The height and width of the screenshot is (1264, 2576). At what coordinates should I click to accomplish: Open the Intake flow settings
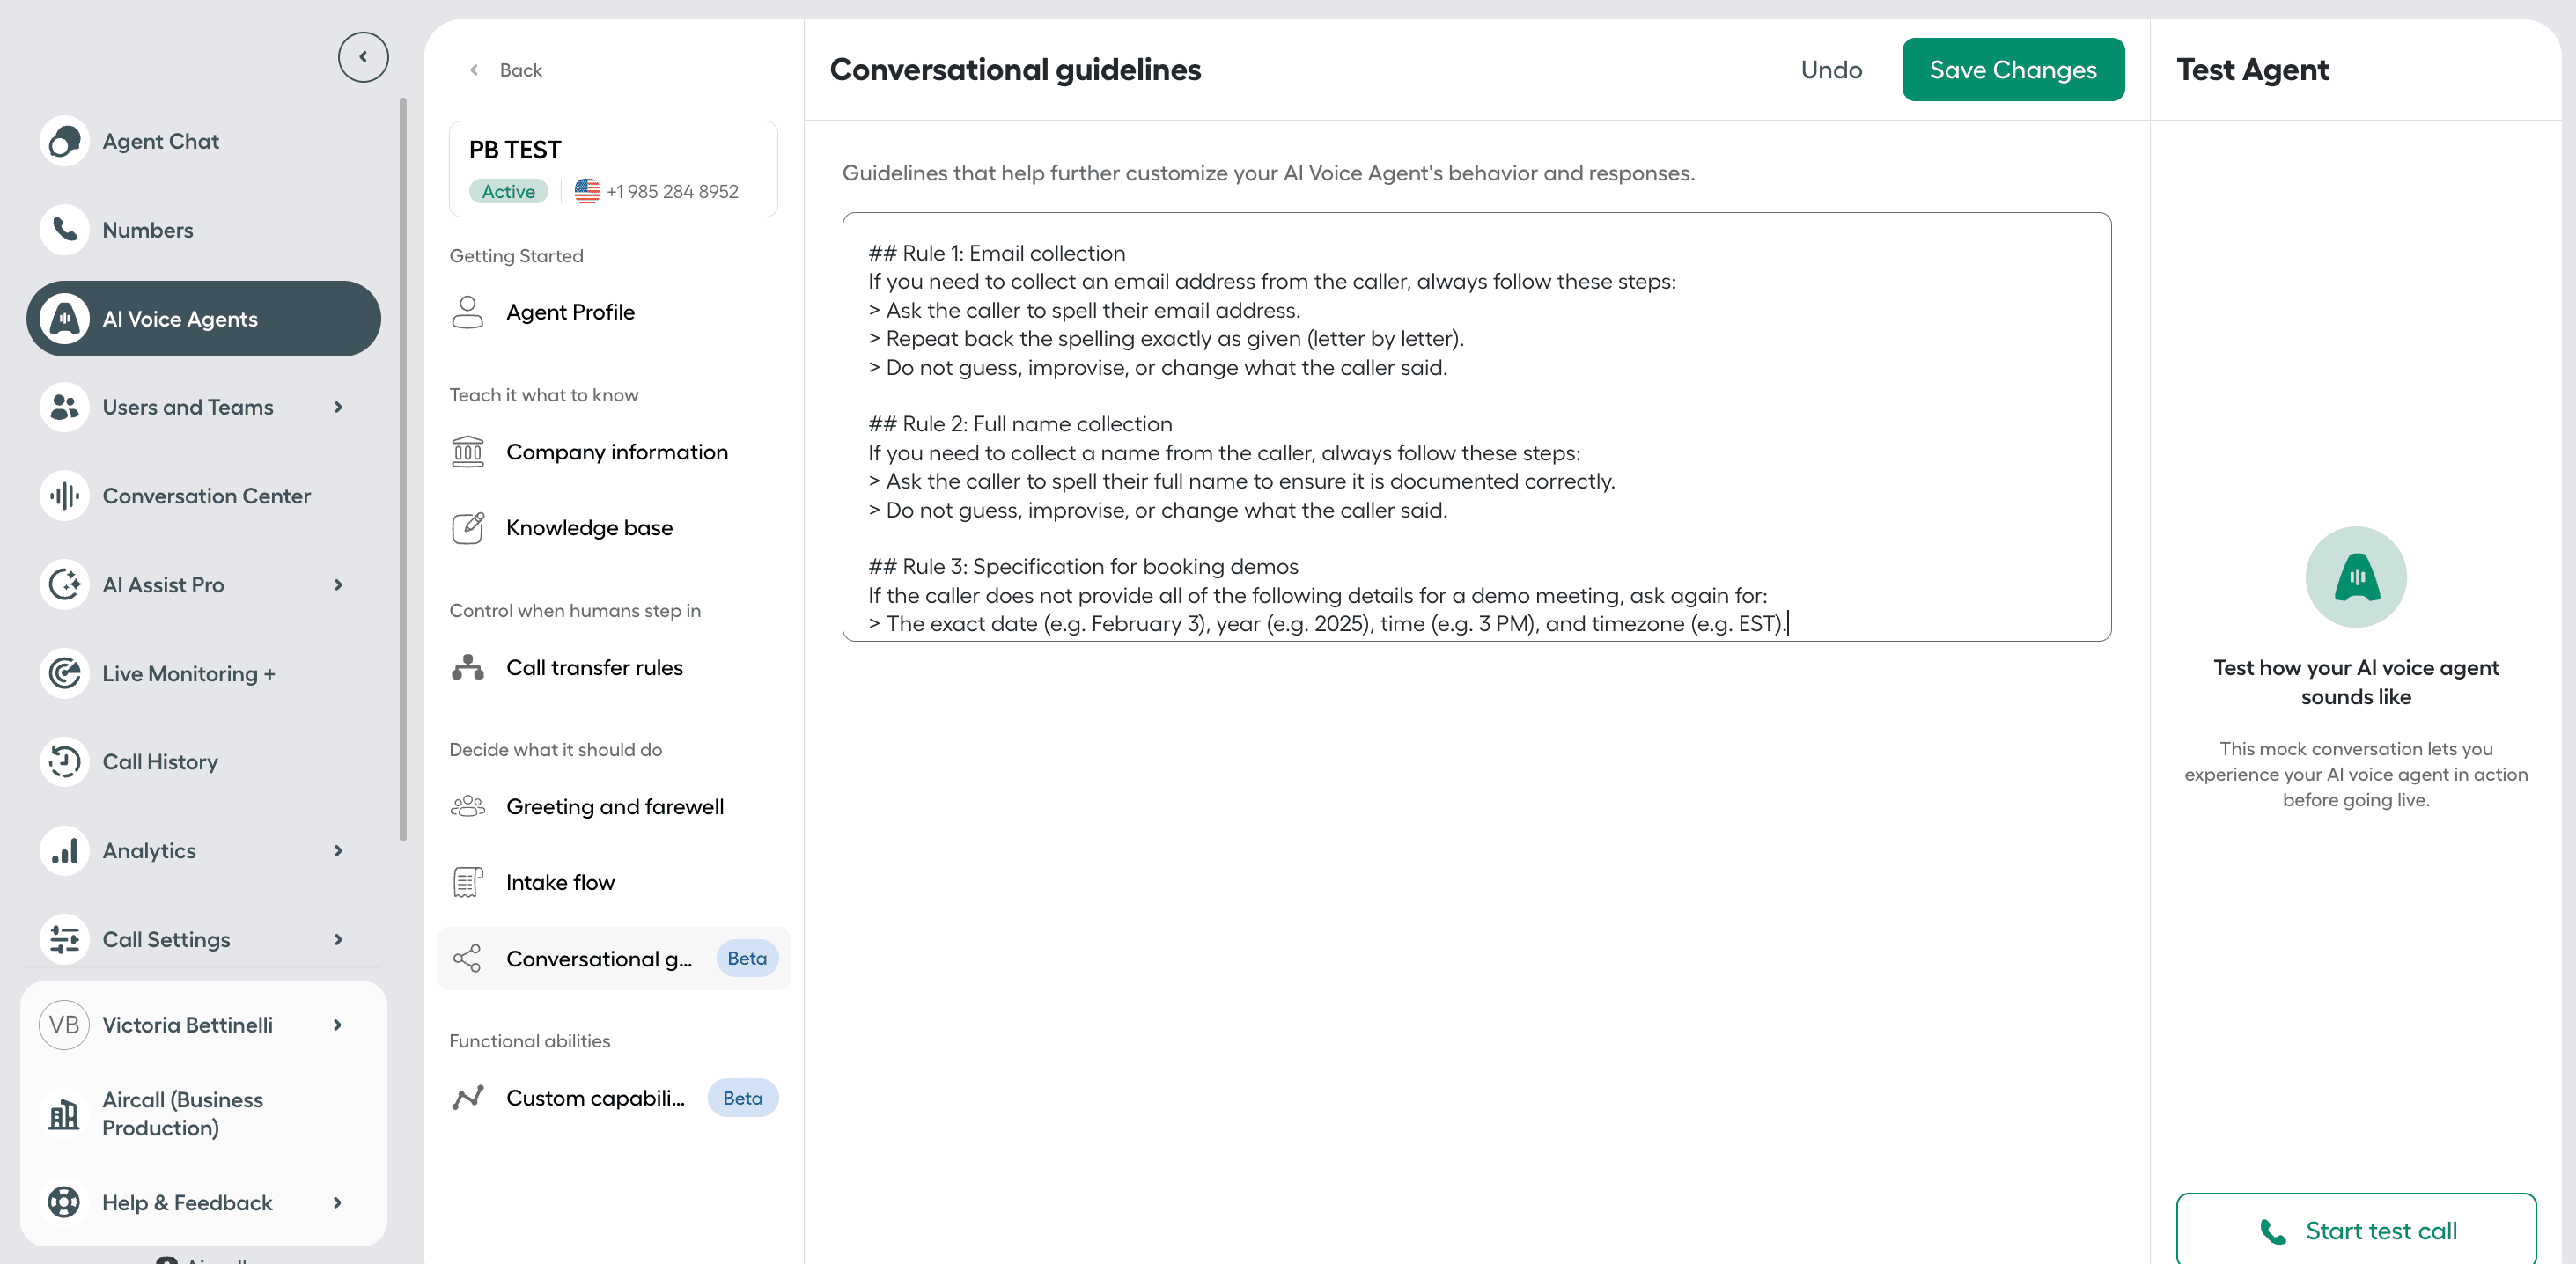pos(560,882)
